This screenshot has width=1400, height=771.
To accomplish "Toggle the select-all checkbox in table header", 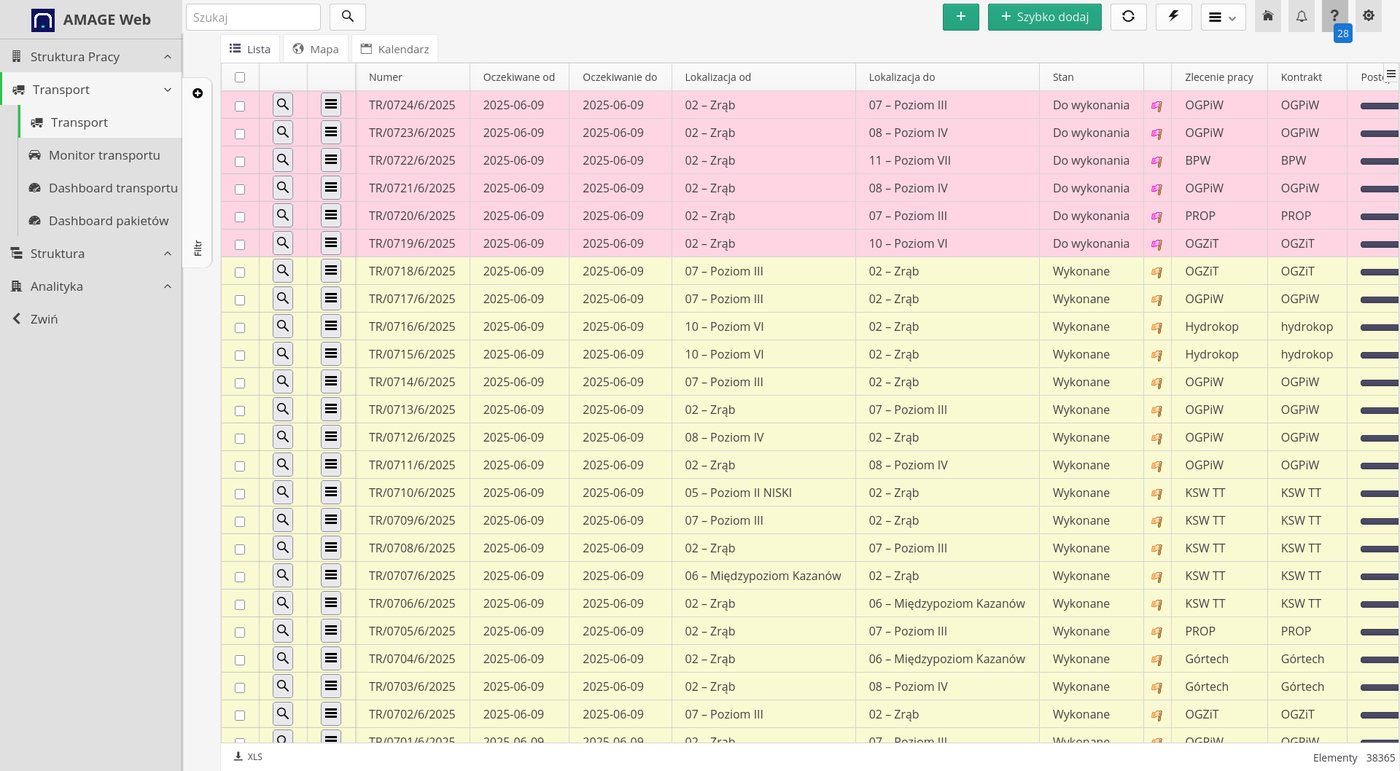I will (x=240, y=77).
